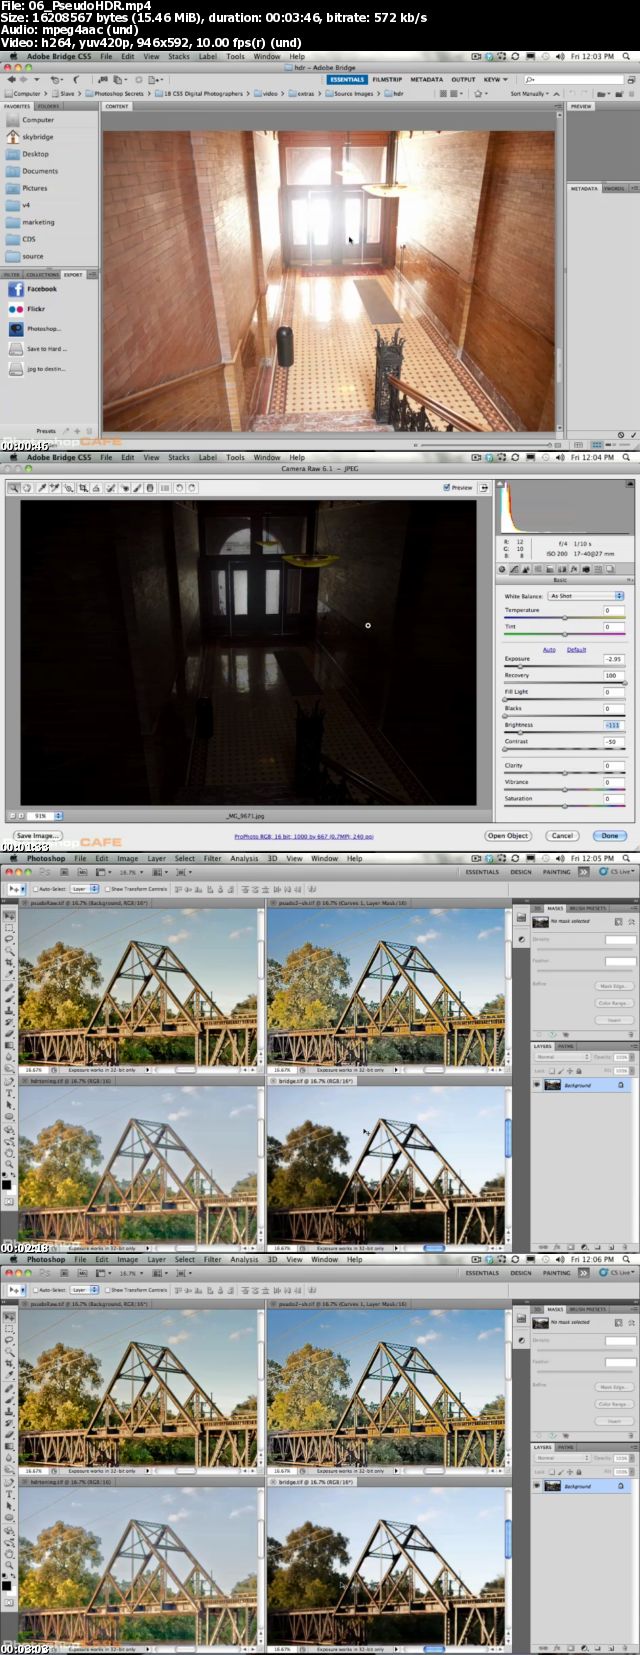Screen dimensions: 640x1655
Task: Click the Cancel button in Camera Raw
Action: (562, 836)
